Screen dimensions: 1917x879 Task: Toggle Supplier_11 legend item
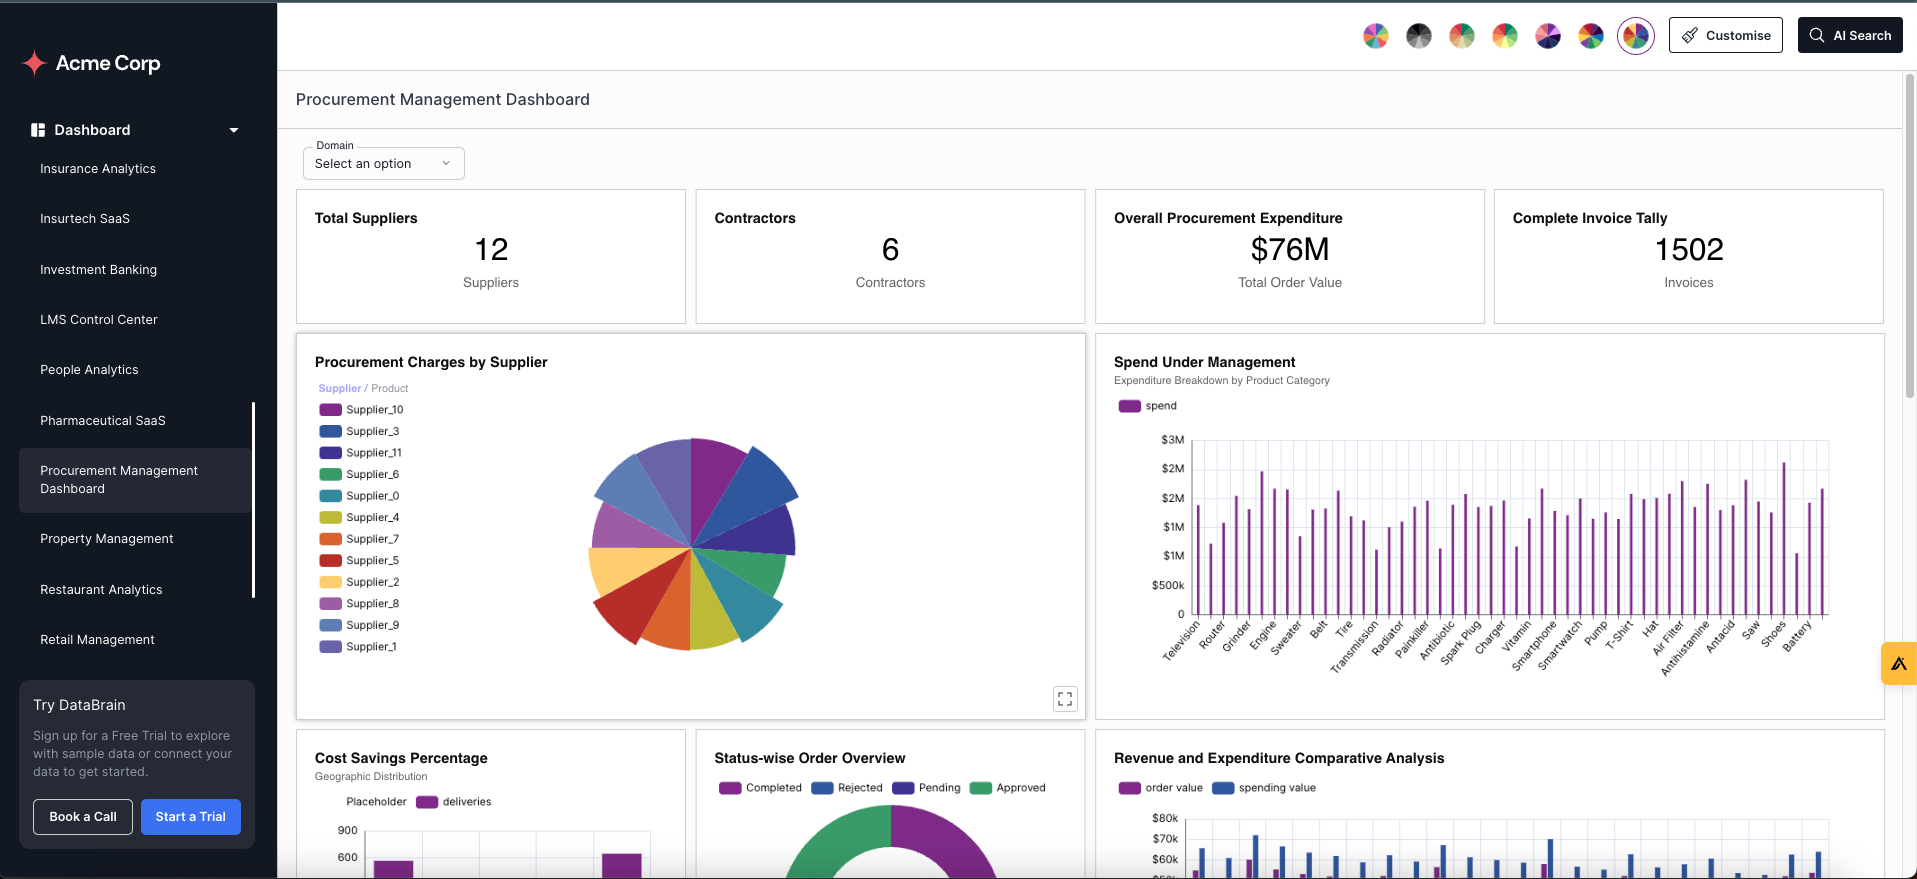coord(360,453)
